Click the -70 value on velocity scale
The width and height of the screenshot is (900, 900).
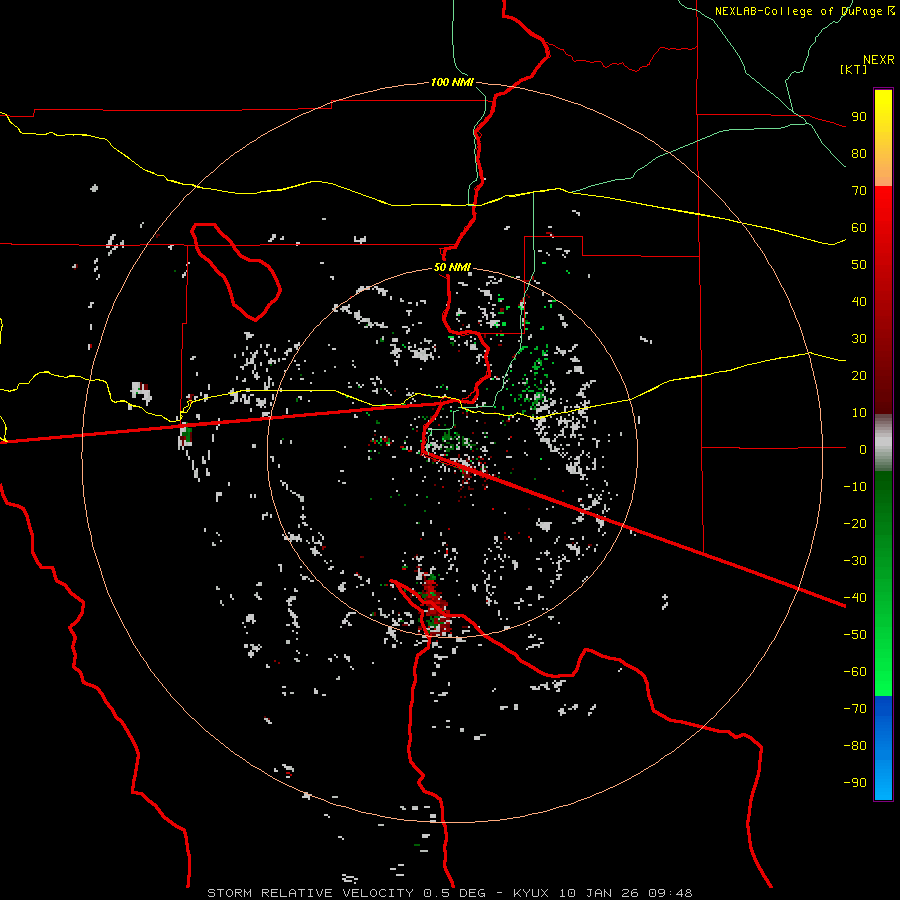pos(855,709)
